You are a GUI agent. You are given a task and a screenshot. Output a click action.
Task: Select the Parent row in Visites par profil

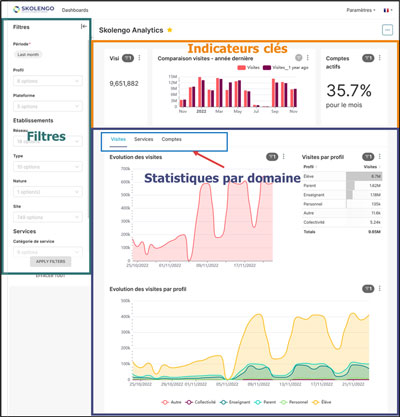click(x=342, y=185)
